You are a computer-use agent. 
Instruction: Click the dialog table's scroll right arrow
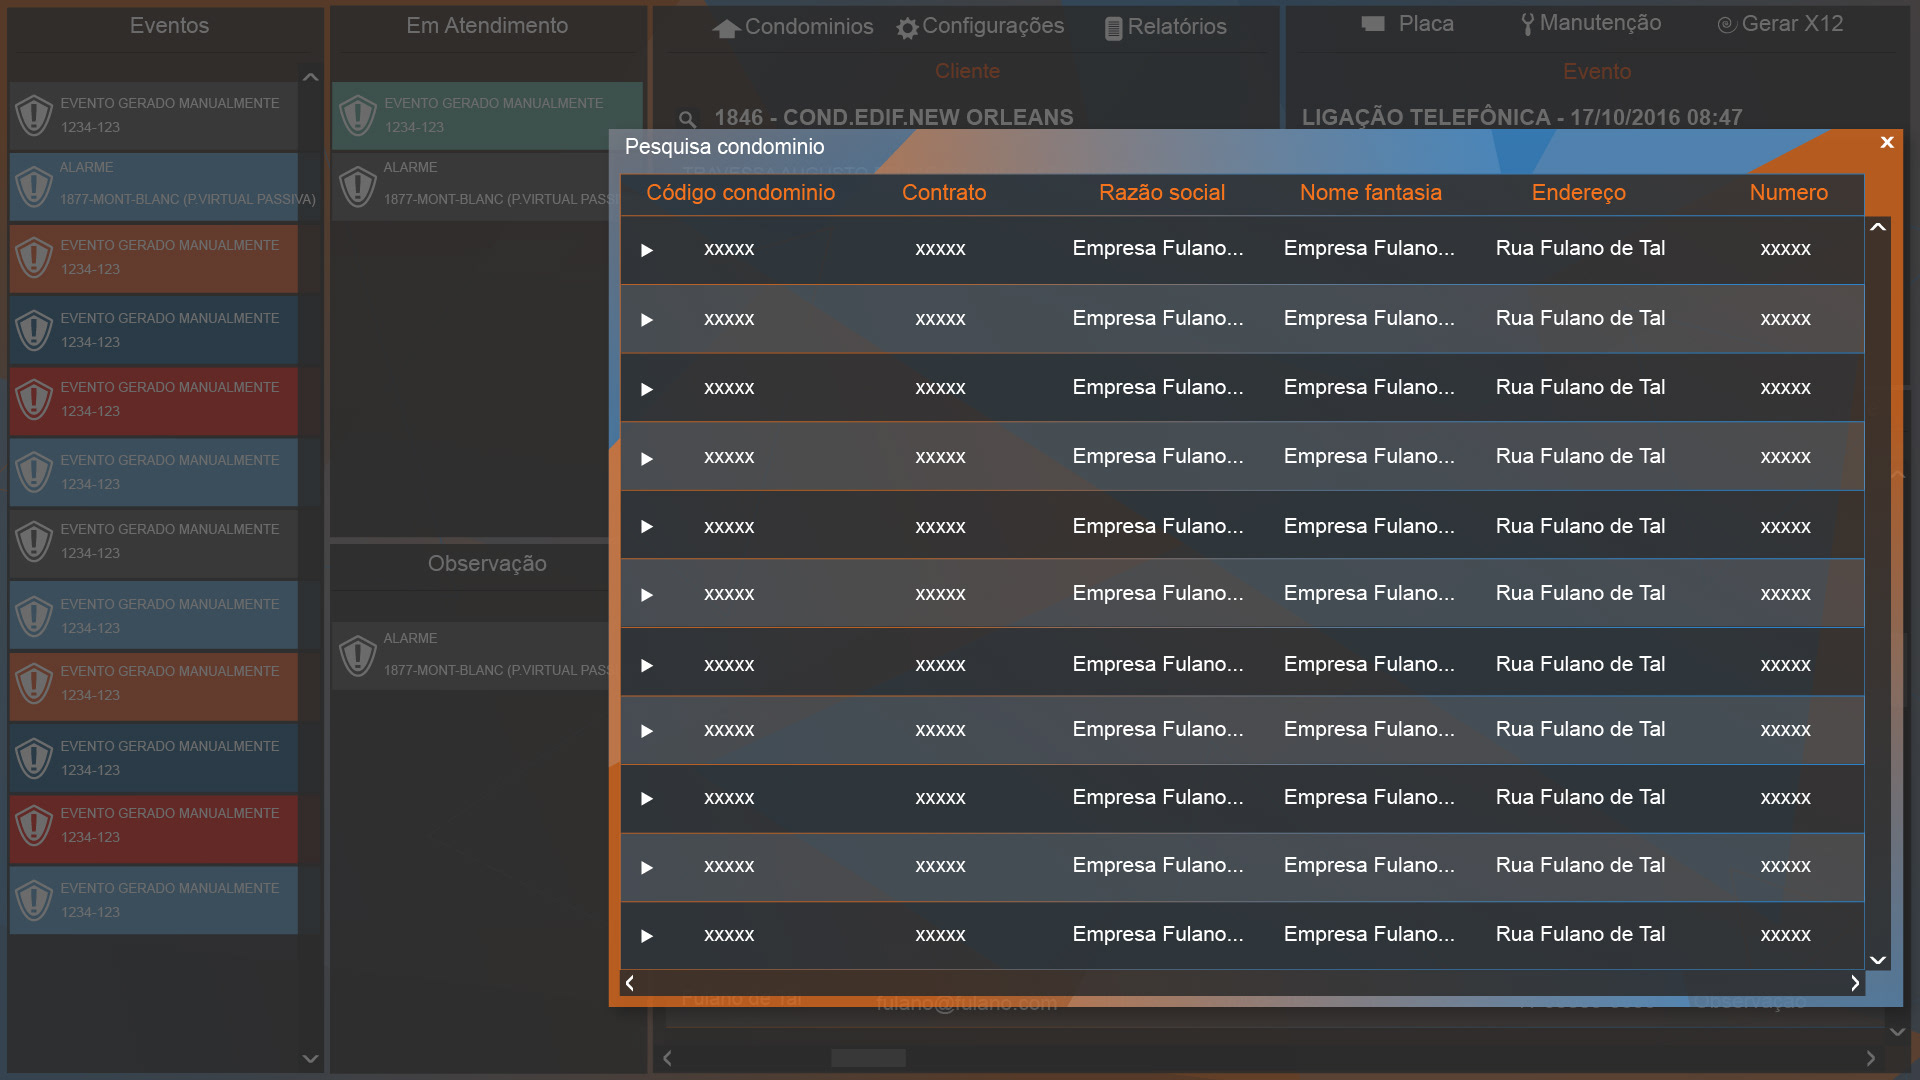[x=1855, y=983]
